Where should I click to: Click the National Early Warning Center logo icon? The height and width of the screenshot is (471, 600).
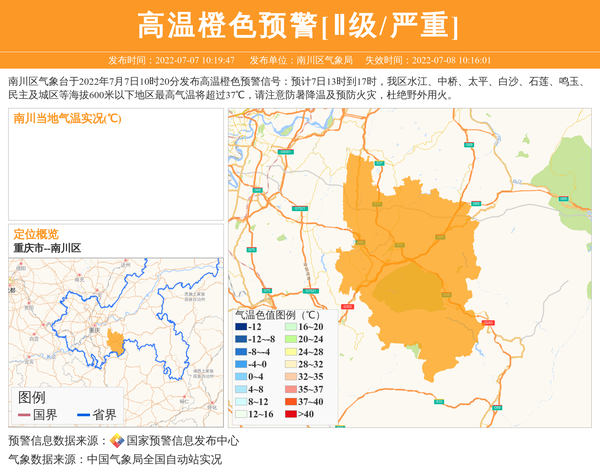(x=117, y=441)
